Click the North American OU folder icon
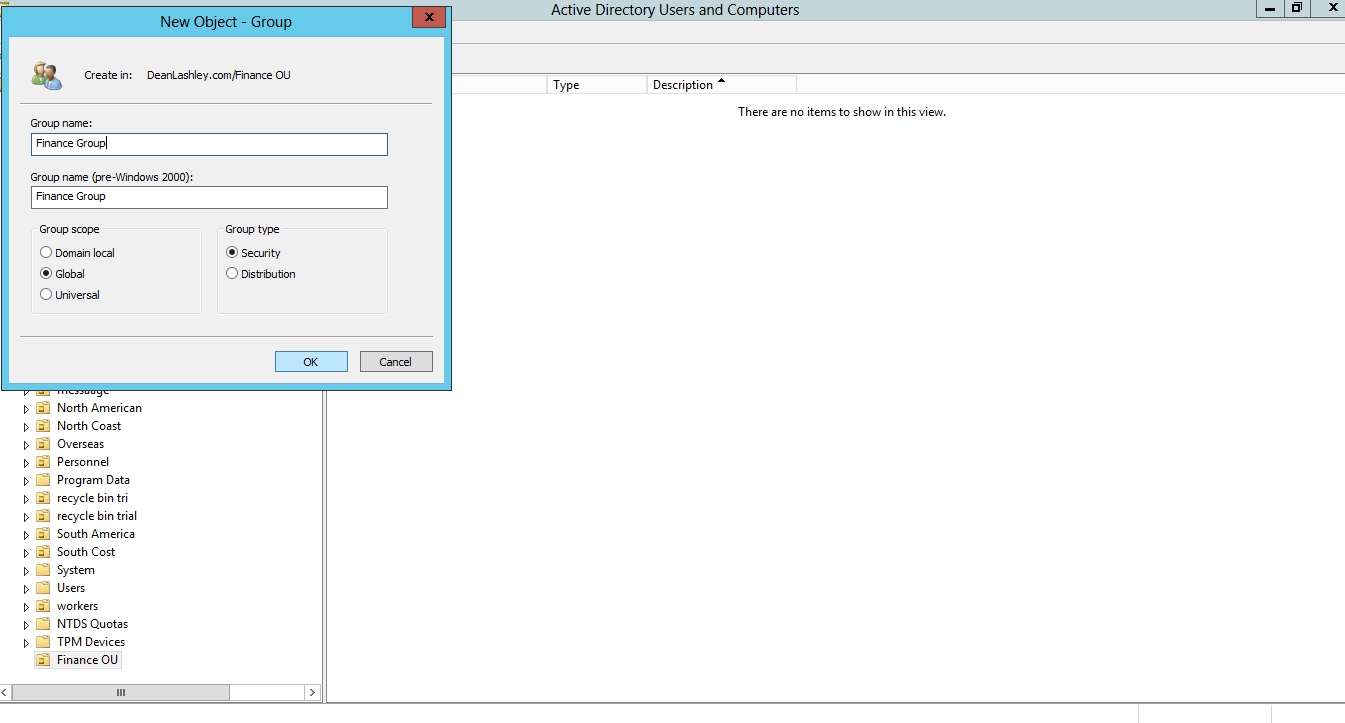1345x723 pixels. pyautogui.click(x=43, y=408)
